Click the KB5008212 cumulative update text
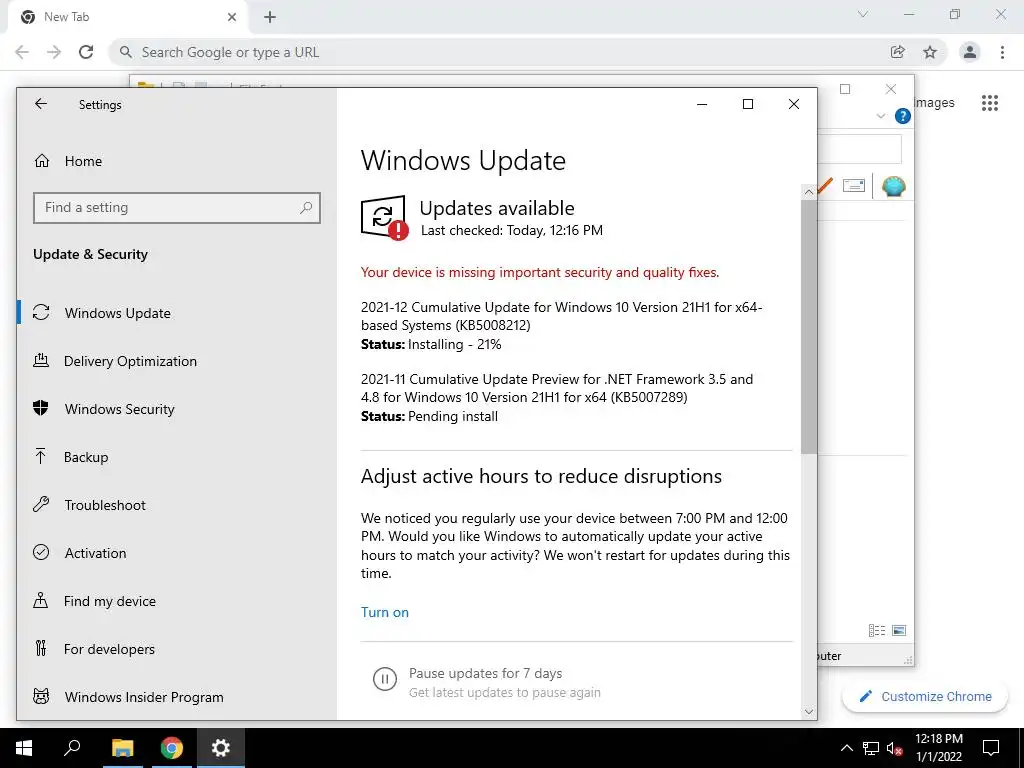This screenshot has height=768, width=1024. pos(561,316)
